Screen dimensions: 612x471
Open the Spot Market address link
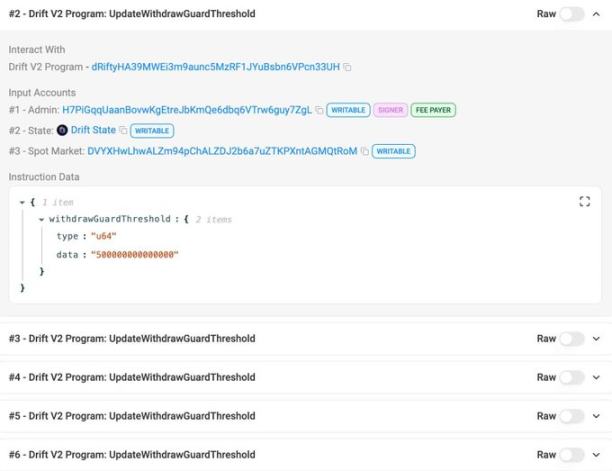coord(222,151)
